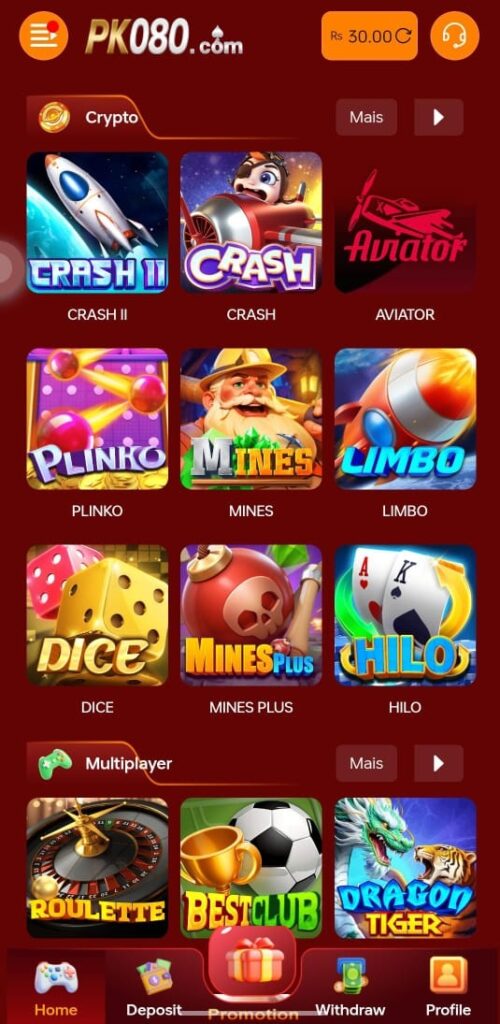The image size is (500, 1024).
Task: Expand Multiplayer section with arrow button
Action: [439, 763]
